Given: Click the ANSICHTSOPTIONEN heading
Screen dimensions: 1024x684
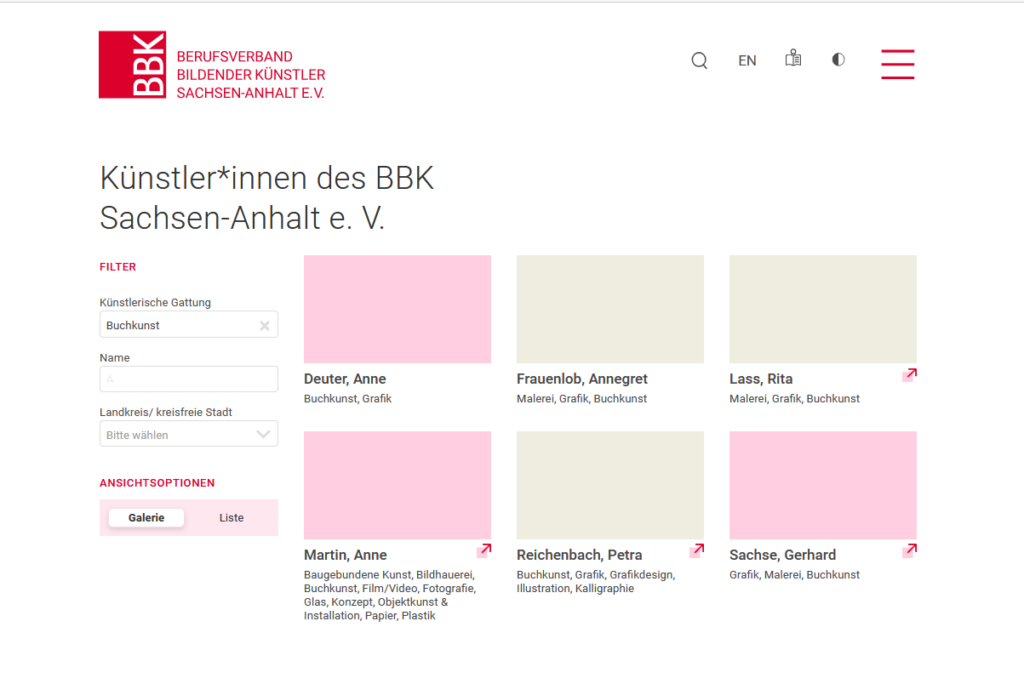Looking at the screenshot, I should pos(157,483).
